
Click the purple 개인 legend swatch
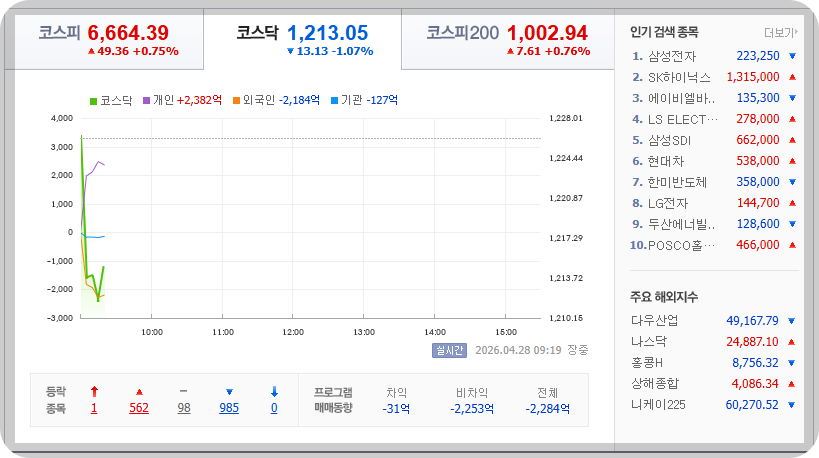point(147,100)
